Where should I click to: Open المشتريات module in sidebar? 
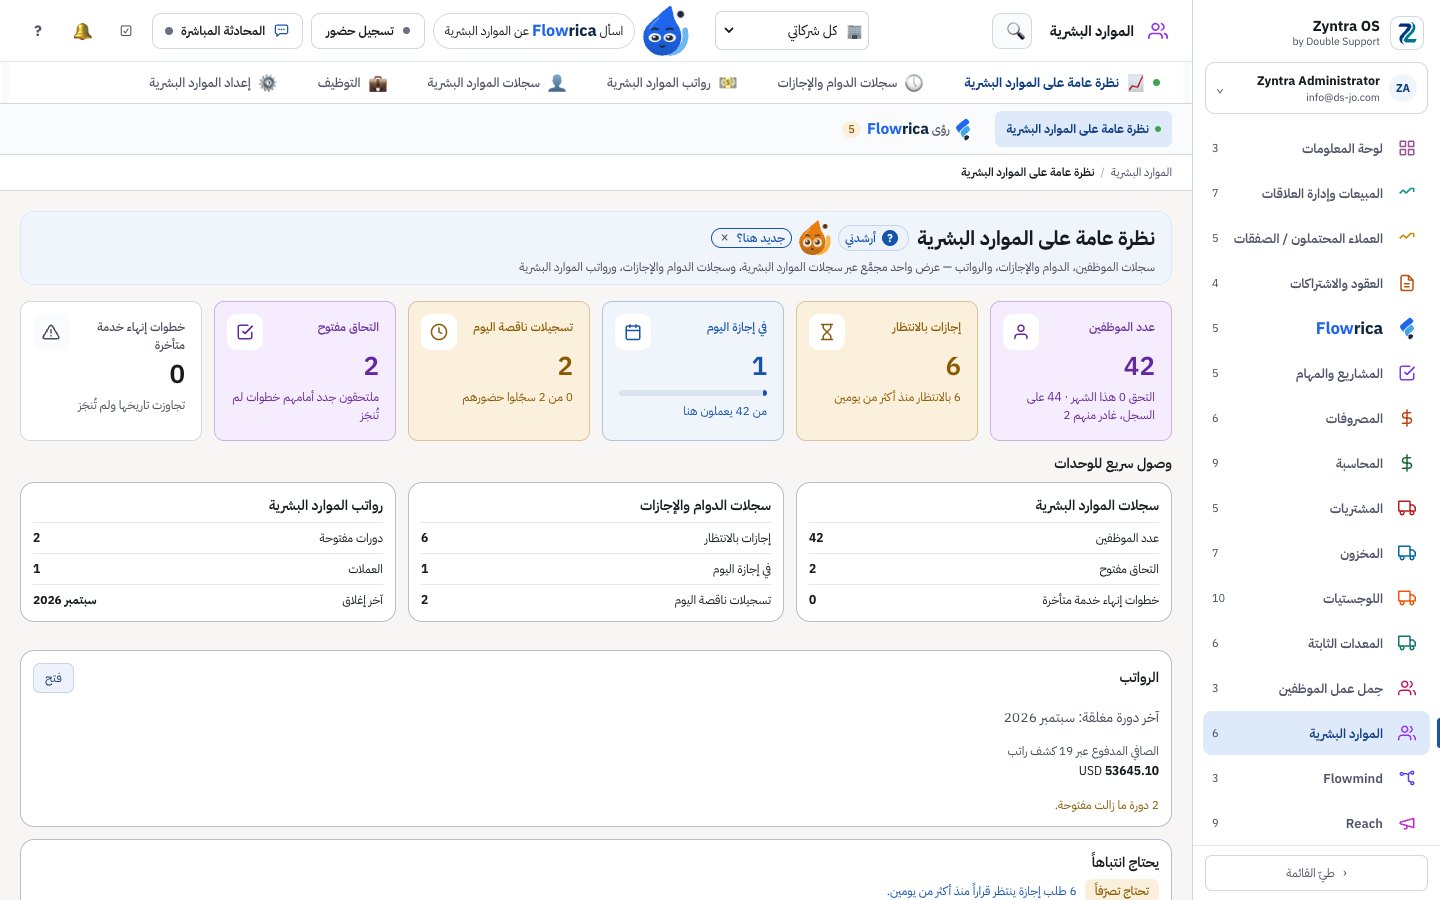1316,508
